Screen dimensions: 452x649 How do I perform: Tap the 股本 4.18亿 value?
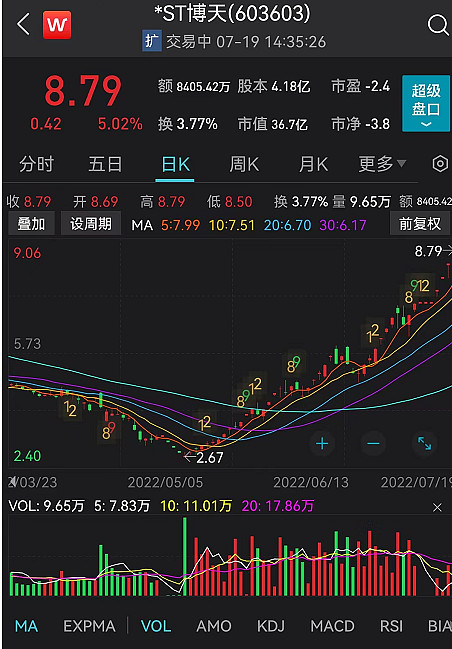pyautogui.click(x=274, y=86)
